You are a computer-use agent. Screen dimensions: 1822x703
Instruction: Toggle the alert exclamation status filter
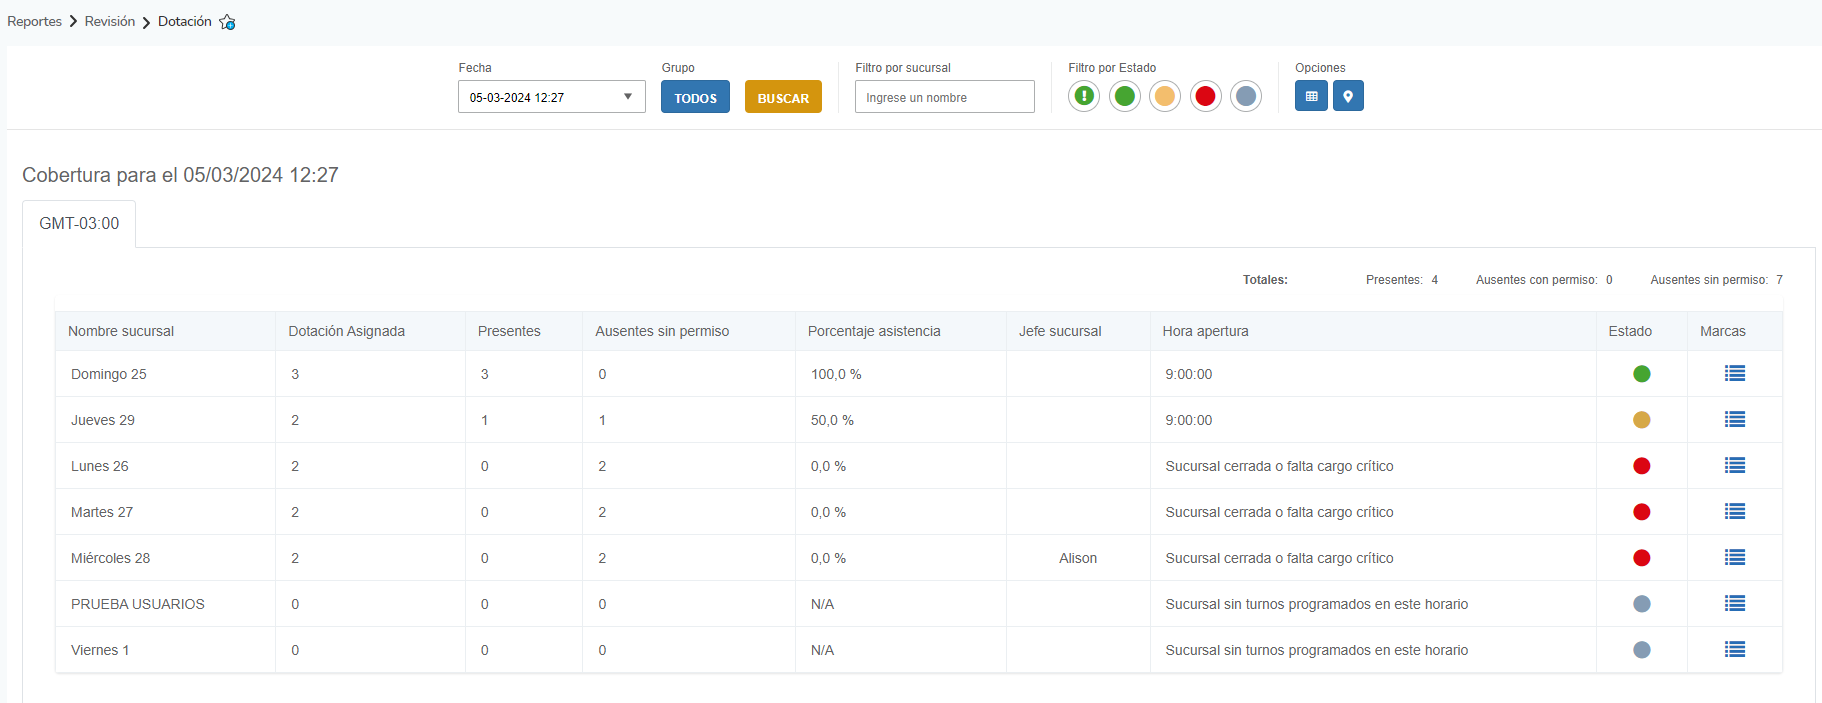click(1084, 97)
